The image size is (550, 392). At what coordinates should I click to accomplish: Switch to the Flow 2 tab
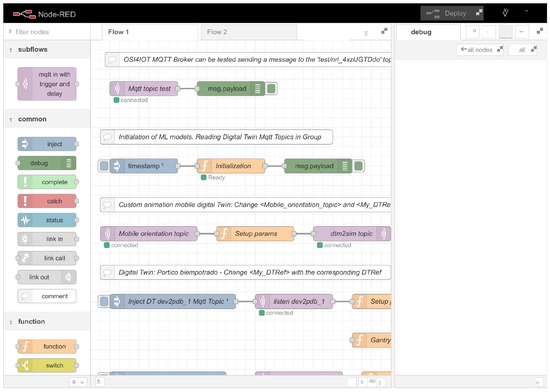coord(249,32)
